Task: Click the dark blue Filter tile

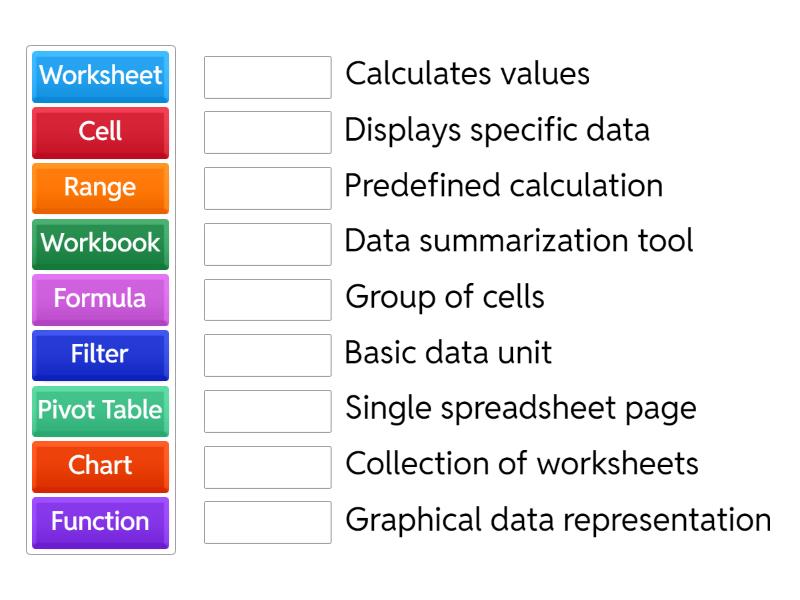Action: tap(100, 354)
